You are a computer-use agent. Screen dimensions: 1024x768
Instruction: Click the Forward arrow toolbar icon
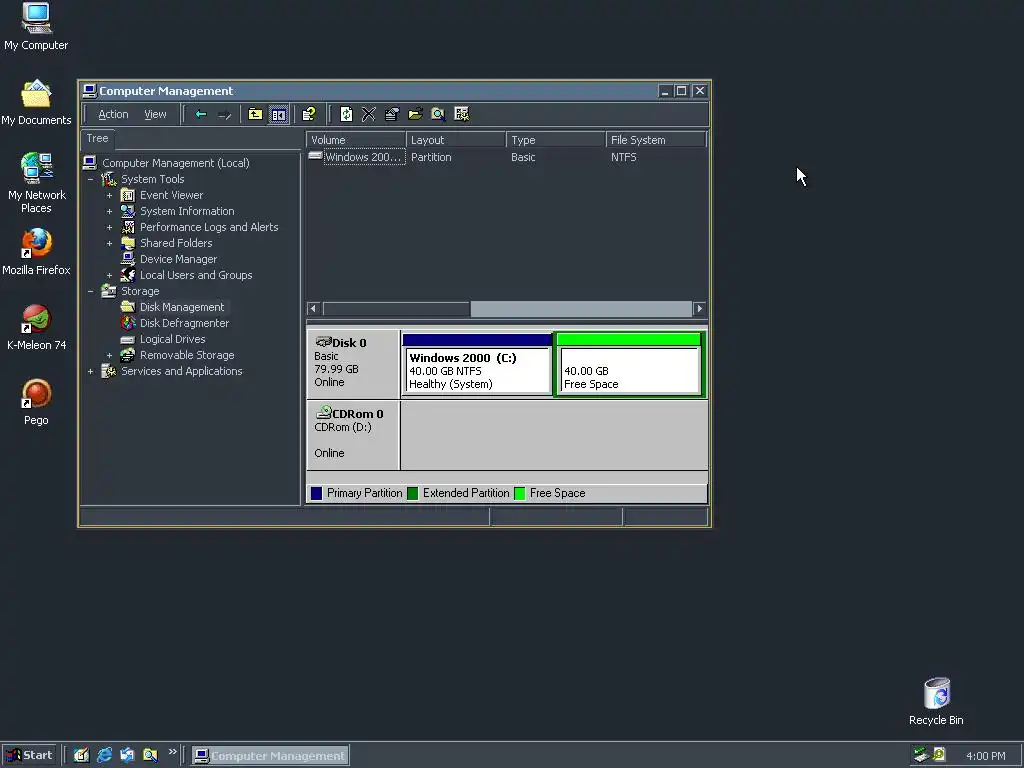225,114
